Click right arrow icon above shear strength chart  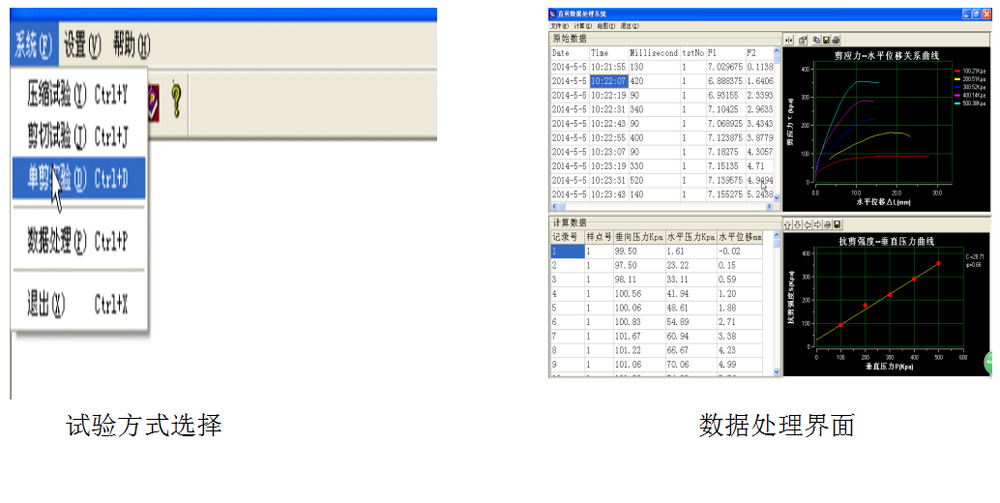[x=818, y=224]
